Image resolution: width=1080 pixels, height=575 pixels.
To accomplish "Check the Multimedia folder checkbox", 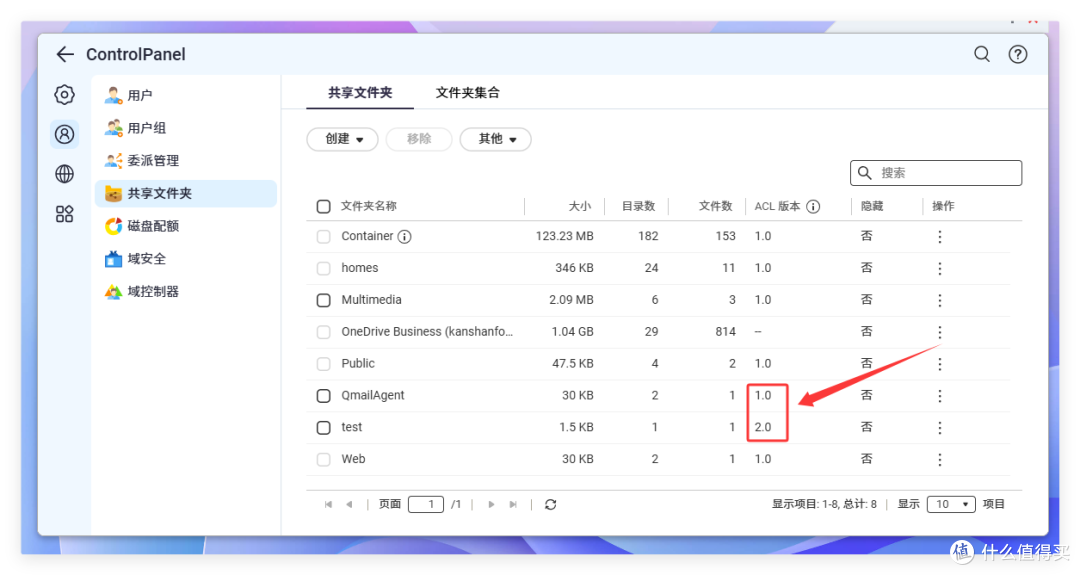I will [323, 300].
